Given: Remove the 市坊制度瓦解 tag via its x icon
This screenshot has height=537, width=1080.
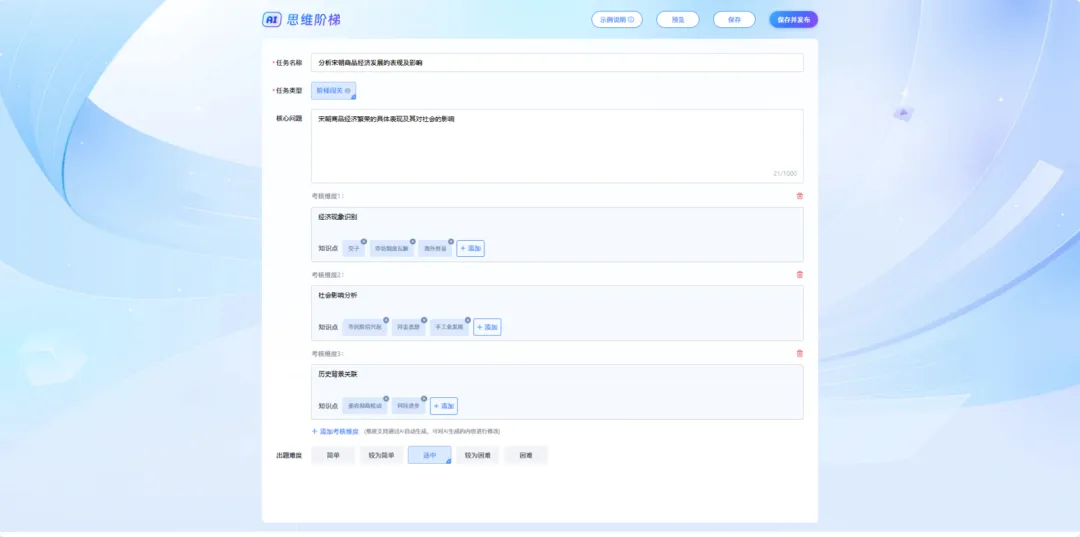Looking at the screenshot, I should click(413, 242).
